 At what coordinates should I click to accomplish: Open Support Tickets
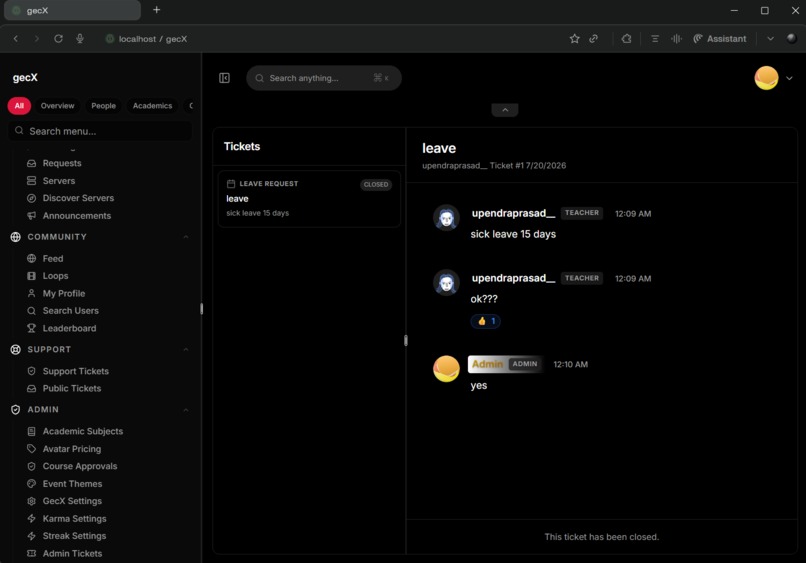76,371
